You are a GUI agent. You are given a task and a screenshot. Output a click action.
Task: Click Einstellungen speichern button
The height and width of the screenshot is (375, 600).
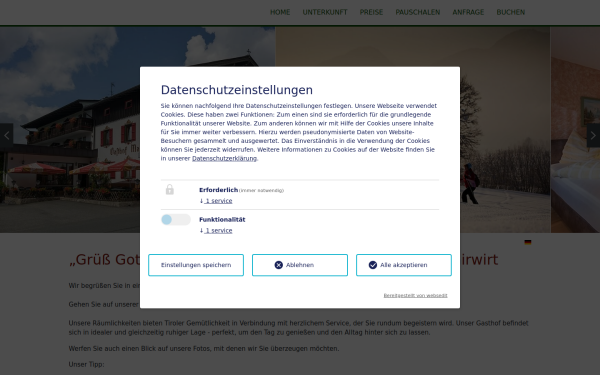point(196,265)
